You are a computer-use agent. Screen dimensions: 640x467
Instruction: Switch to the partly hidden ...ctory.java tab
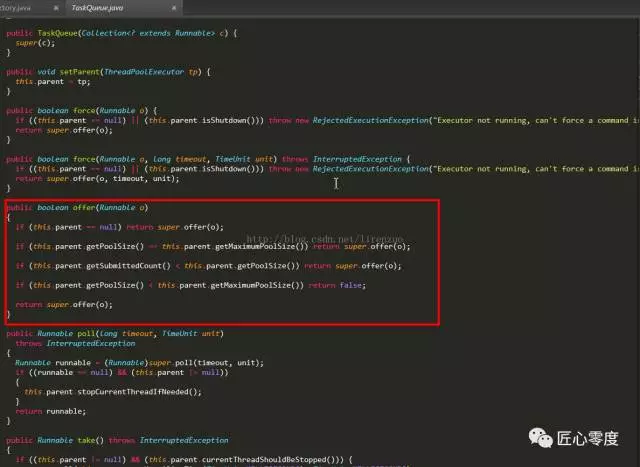(x=16, y=8)
